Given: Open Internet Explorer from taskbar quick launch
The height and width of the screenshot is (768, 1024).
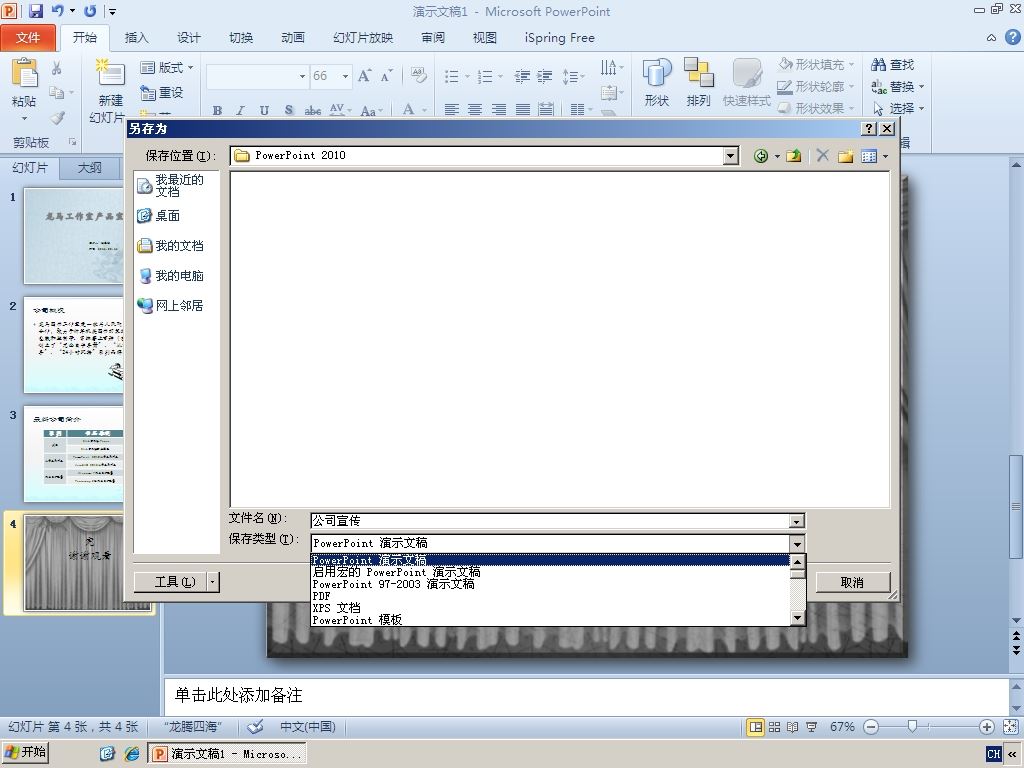Looking at the screenshot, I should [x=131, y=754].
